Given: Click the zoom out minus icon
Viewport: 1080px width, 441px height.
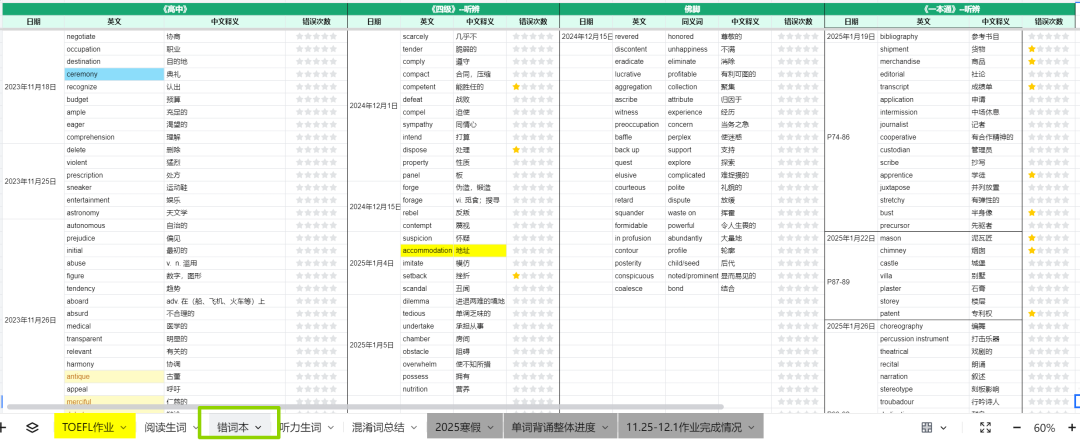Looking at the screenshot, I should 1017,427.
